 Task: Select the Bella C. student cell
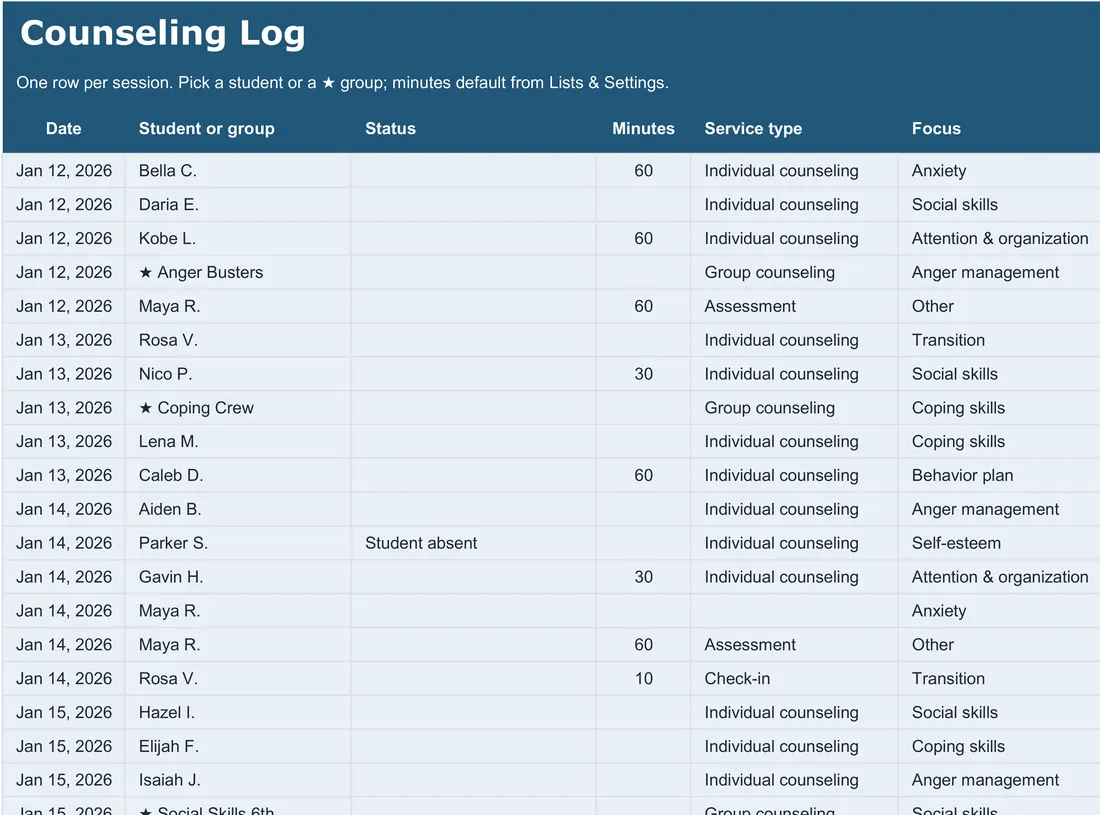click(238, 170)
